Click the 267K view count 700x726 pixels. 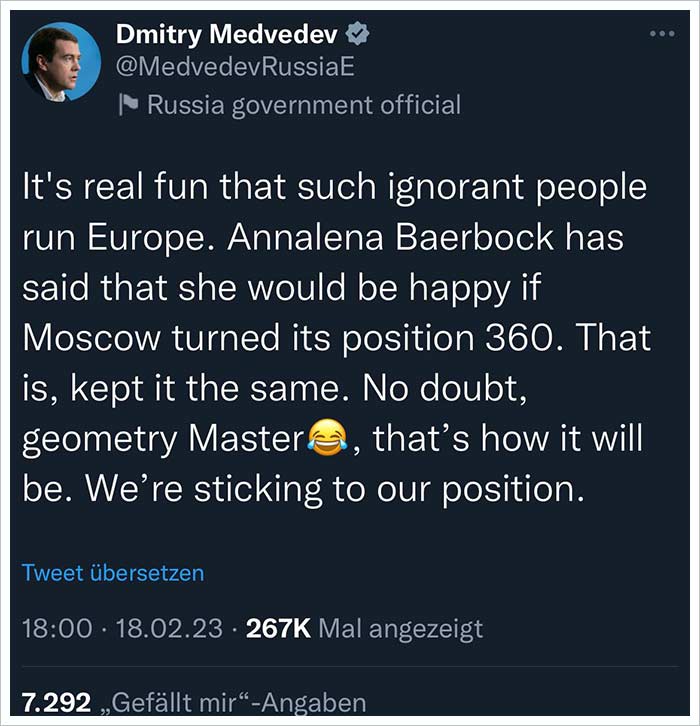(280, 628)
